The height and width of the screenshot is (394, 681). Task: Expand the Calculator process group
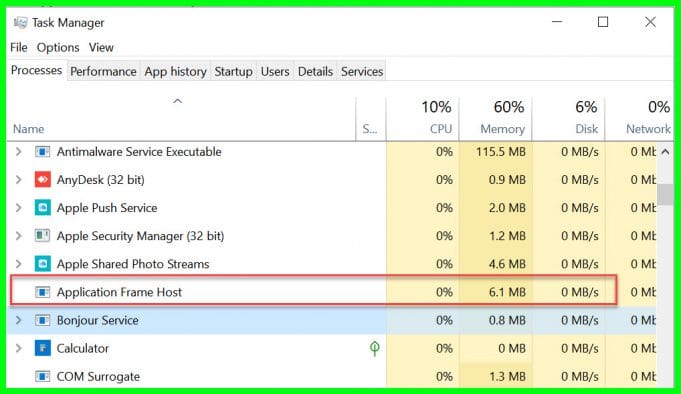tap(18, 348)
